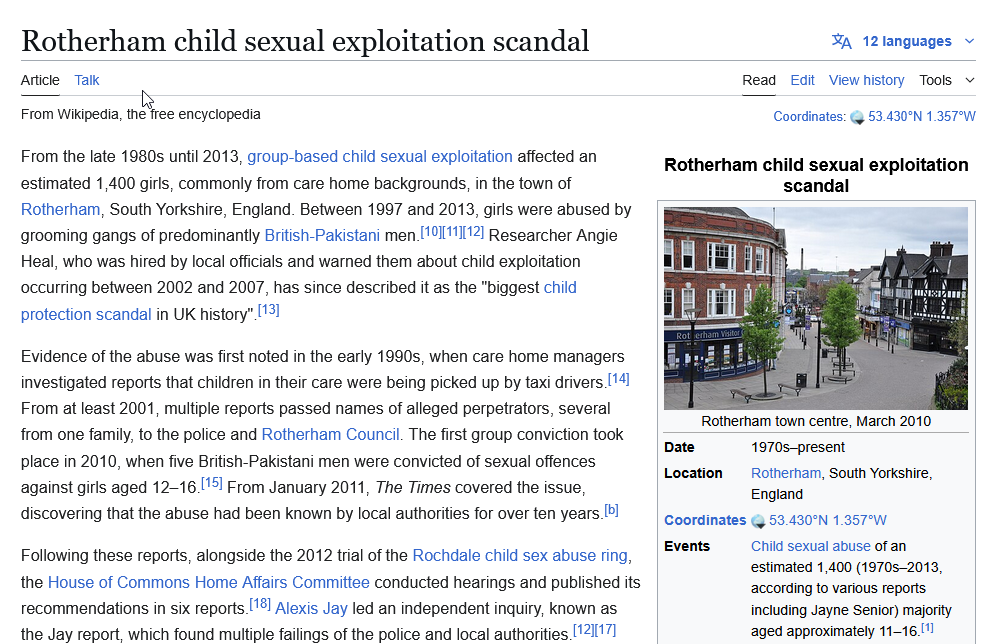Open the Rotherham link in the first paragraph

60,210
